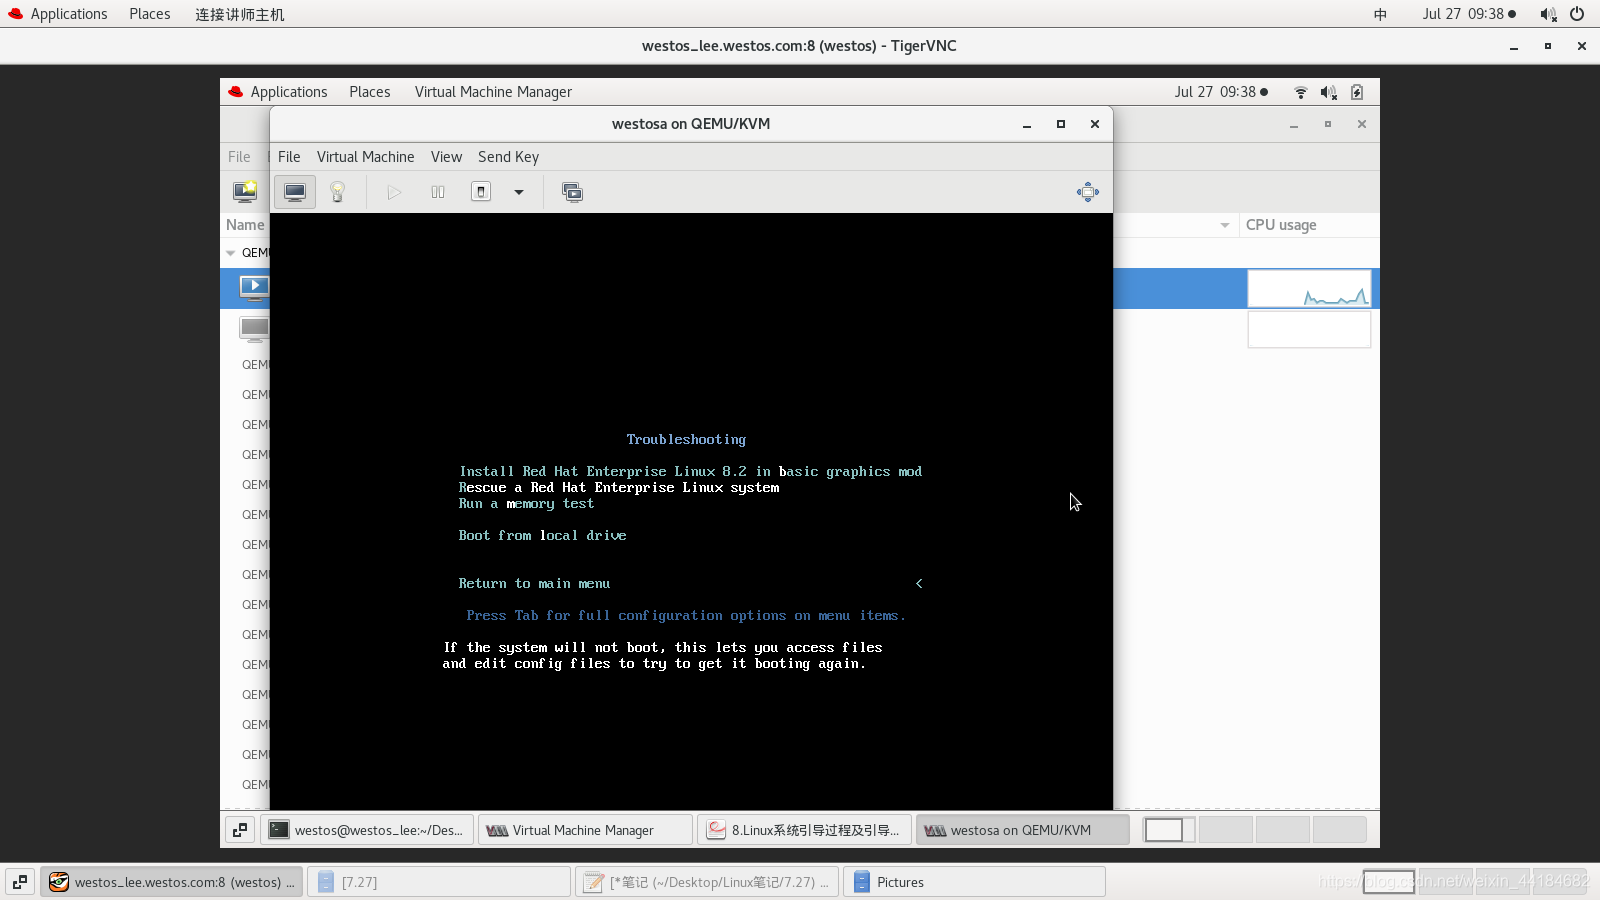
Task: Select Boot from local drive
Action: click(542, 535)
